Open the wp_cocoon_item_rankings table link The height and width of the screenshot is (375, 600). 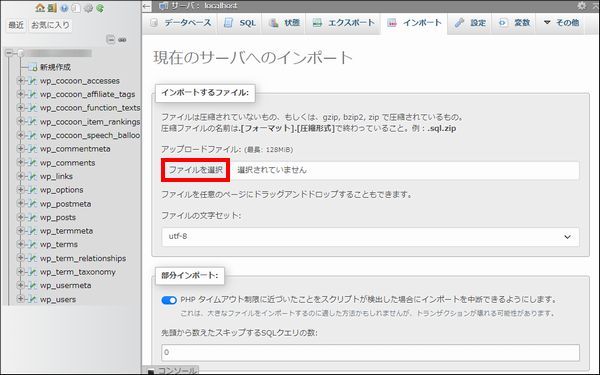click(90, 122)
